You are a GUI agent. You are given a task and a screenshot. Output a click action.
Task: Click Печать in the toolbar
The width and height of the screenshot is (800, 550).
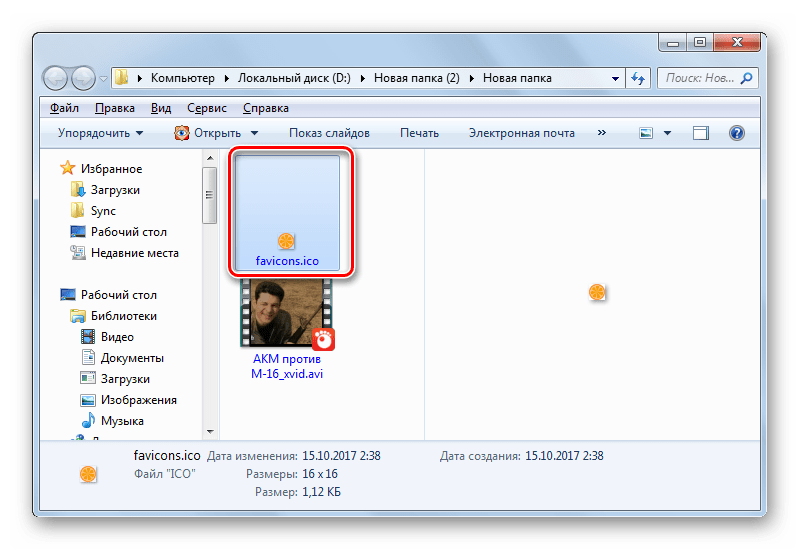coord(419,133)
